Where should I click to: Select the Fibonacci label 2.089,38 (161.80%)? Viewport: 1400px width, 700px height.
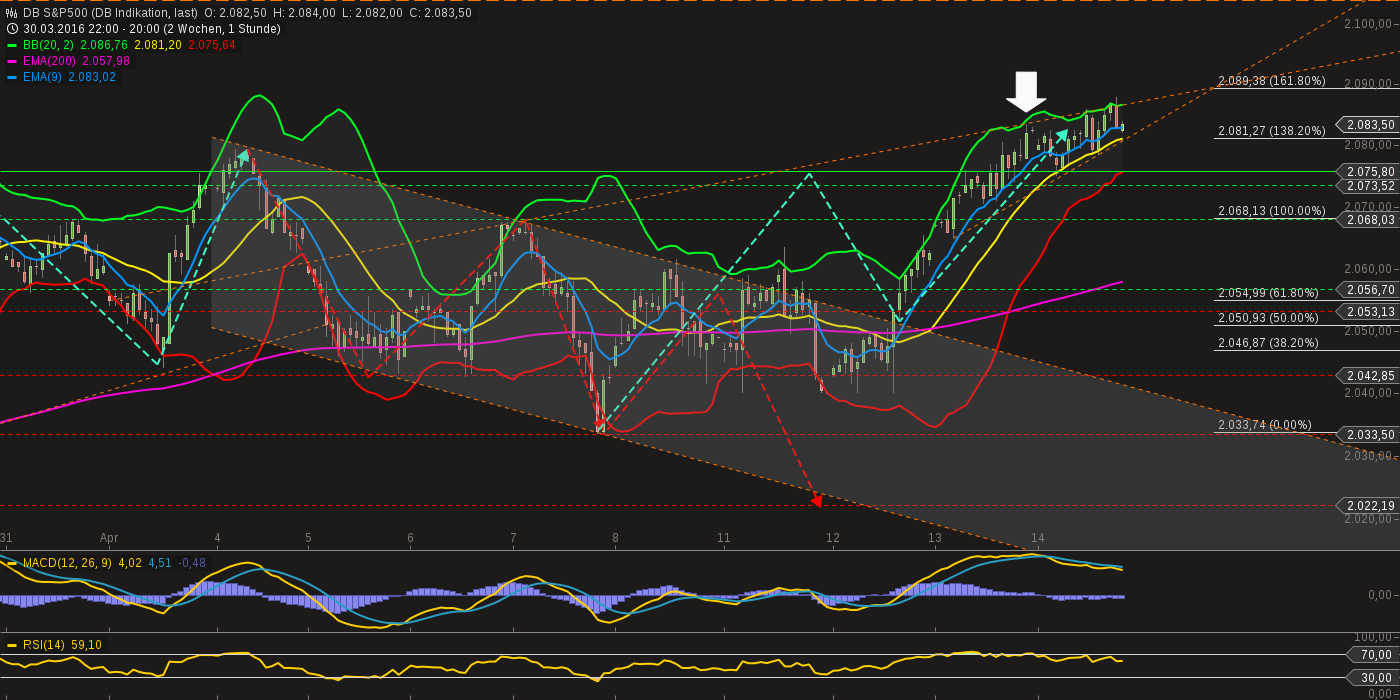[1271, 81]
